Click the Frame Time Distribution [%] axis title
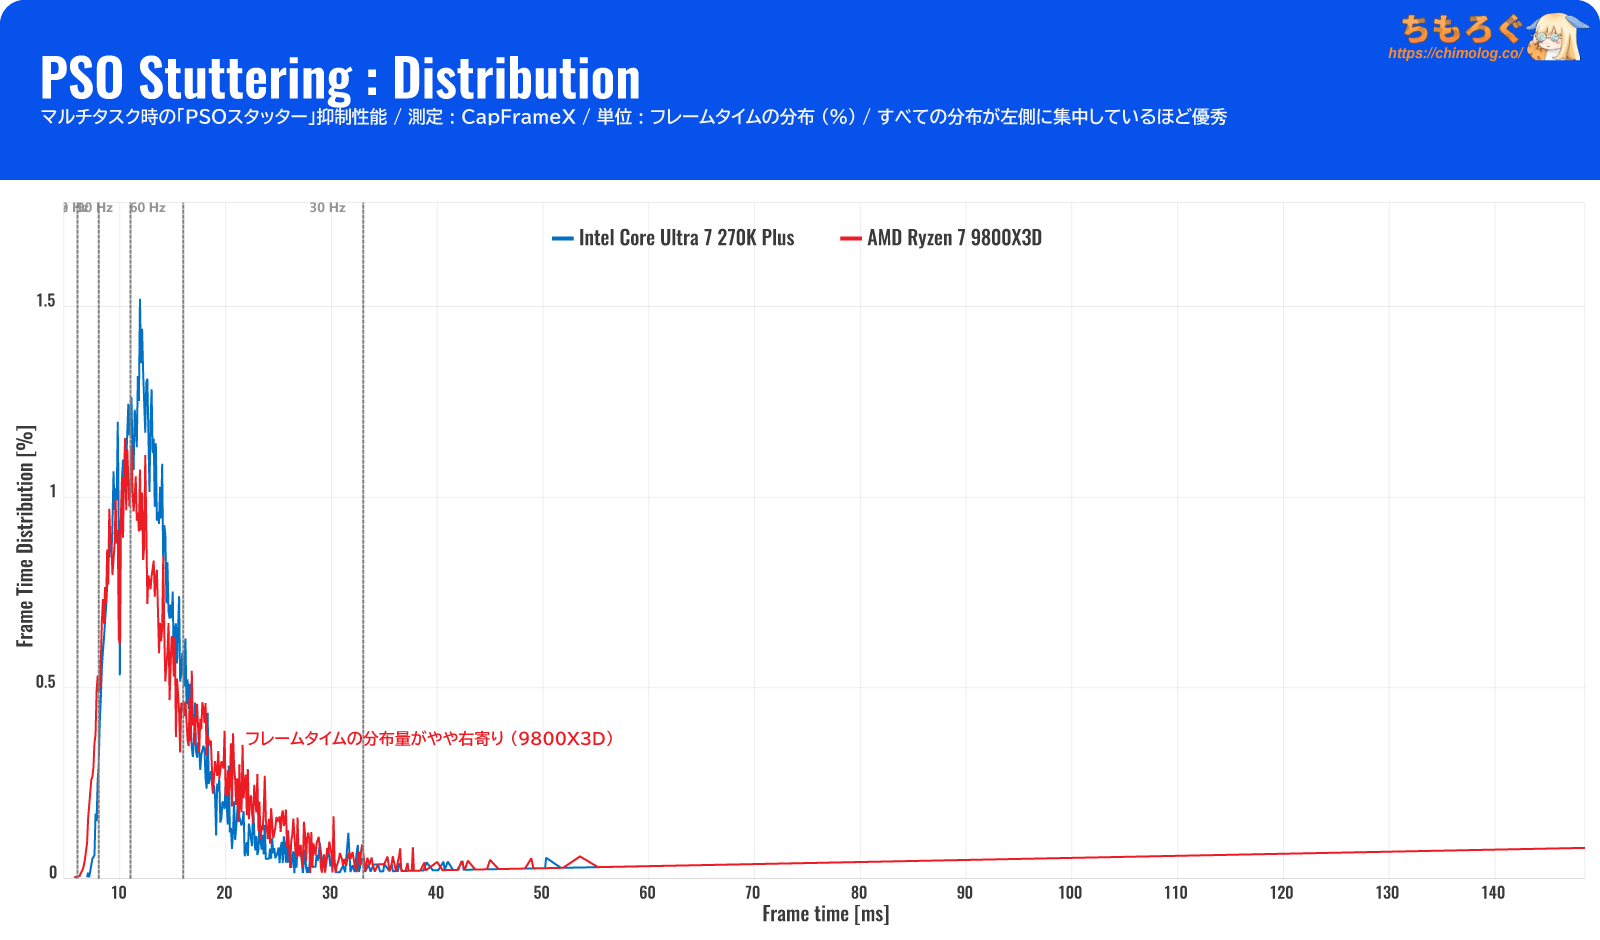This screenshot has height=940, width=1600. [x=26, y=536]
